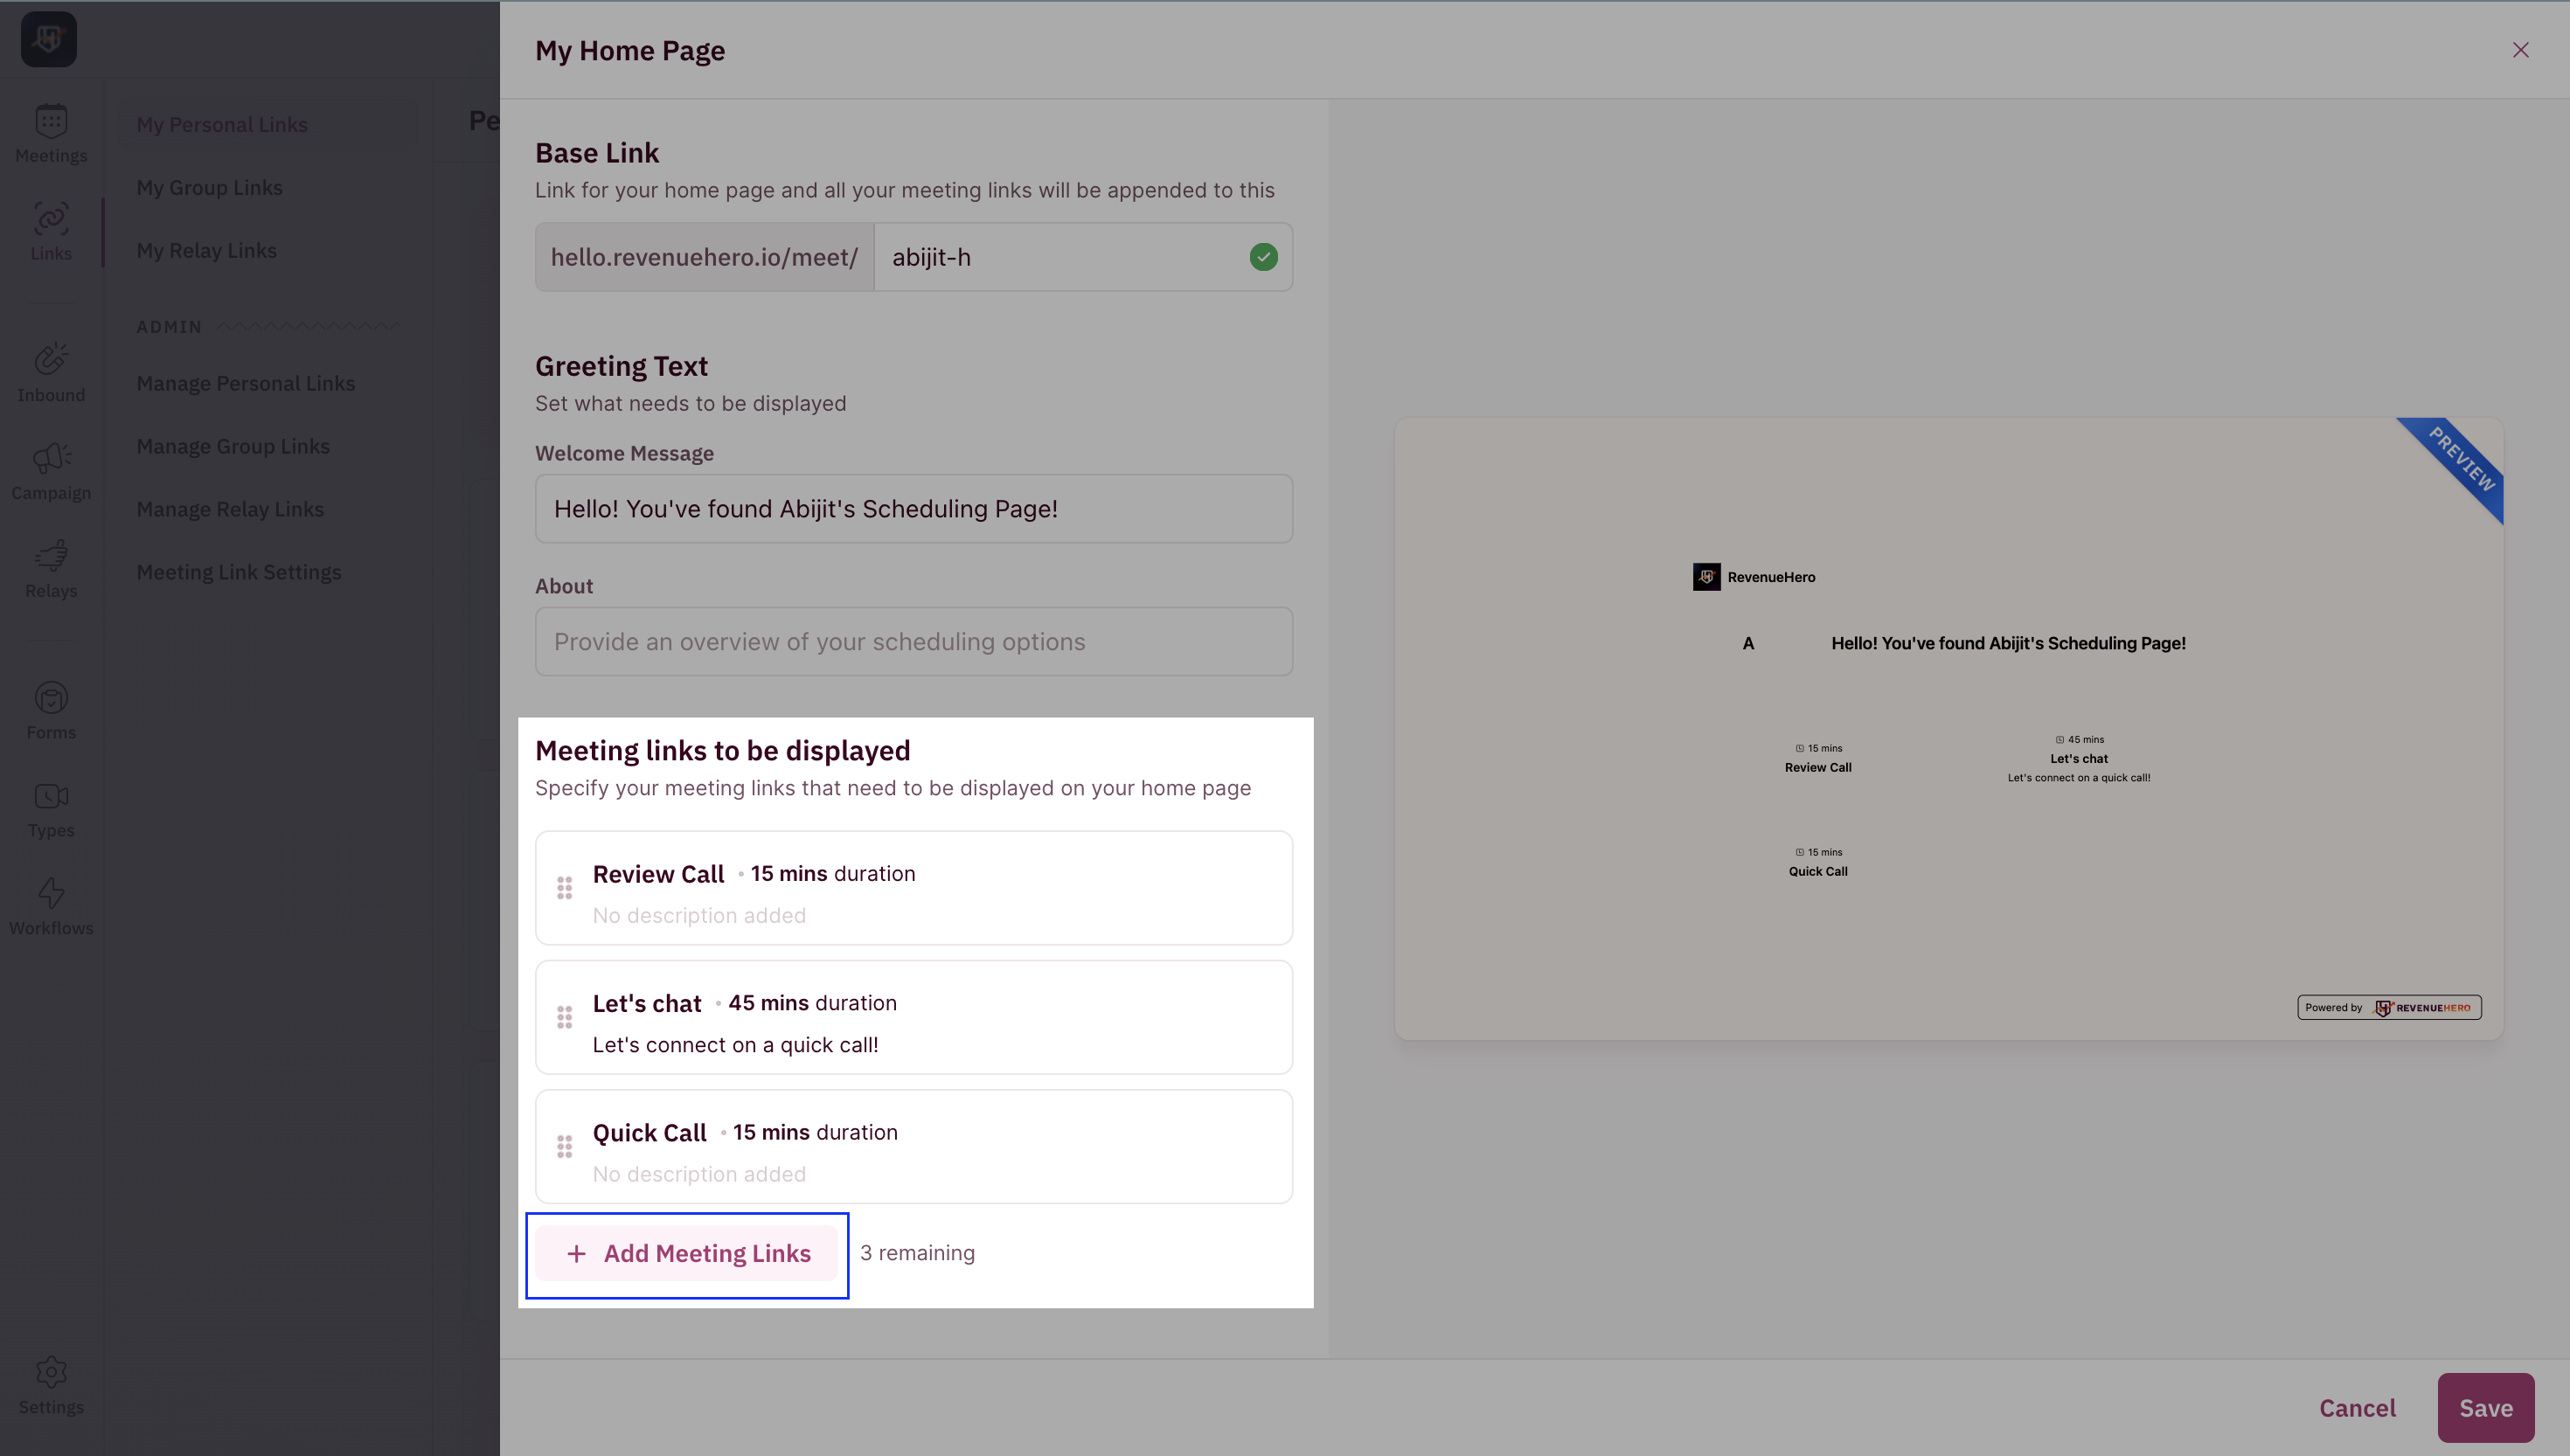
Task: Cancel home page changes
Action: tap(2357, 1408)
